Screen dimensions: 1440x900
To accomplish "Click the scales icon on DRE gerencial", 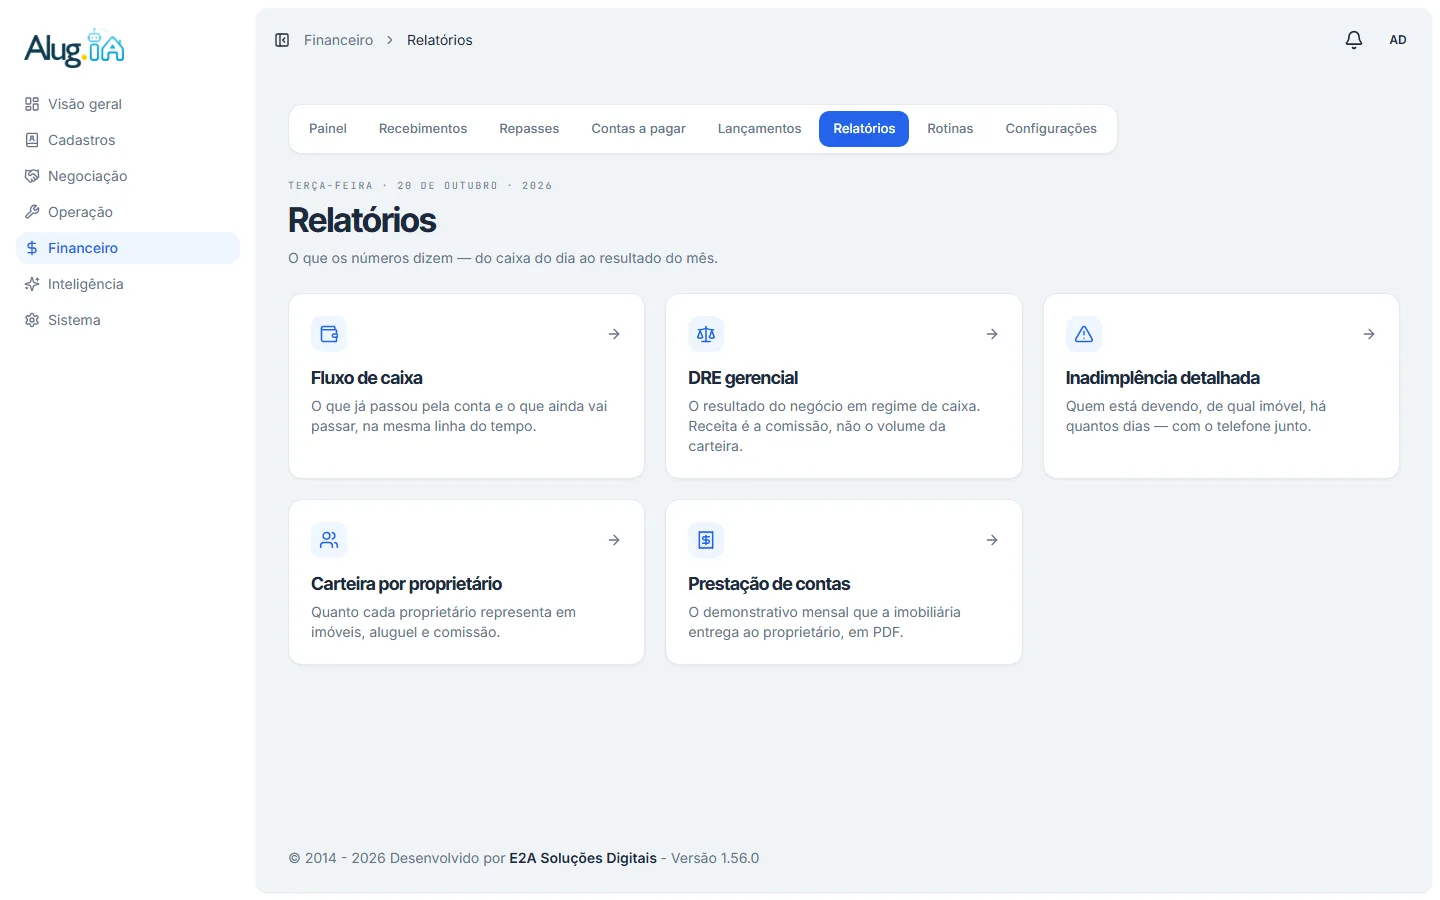I will tap(706, 334).
